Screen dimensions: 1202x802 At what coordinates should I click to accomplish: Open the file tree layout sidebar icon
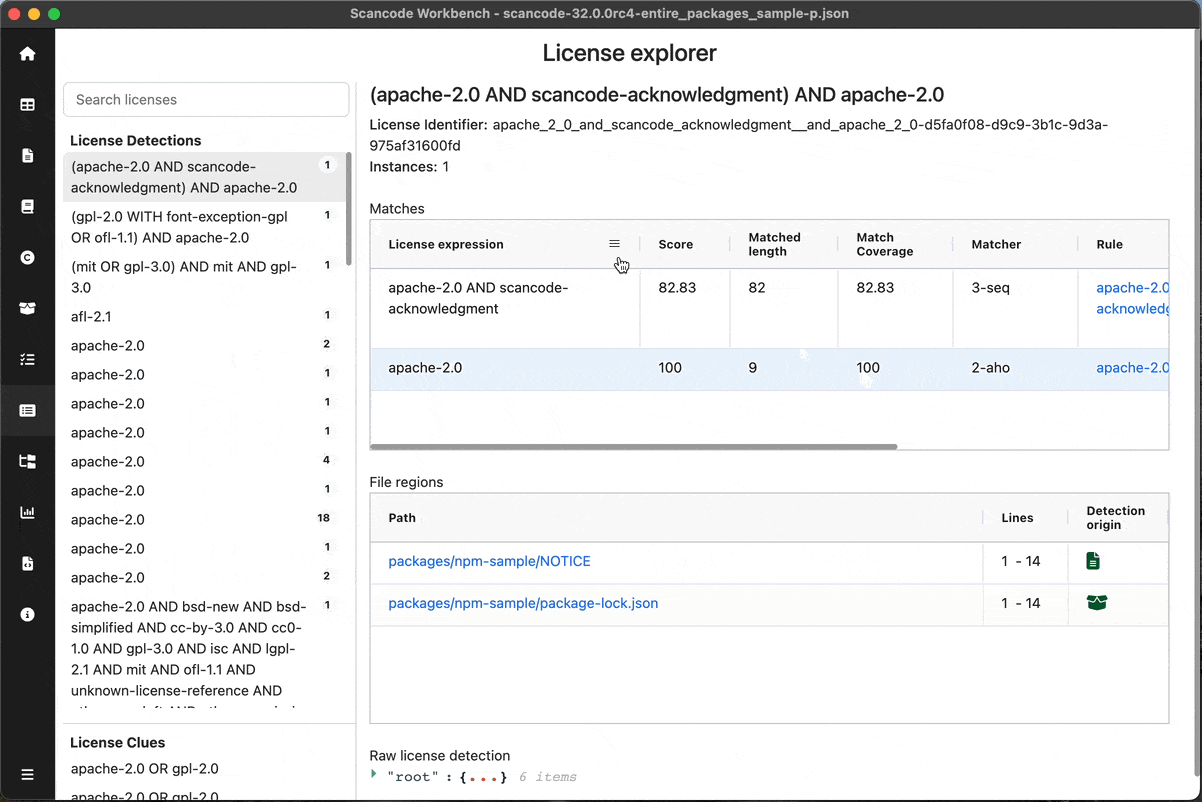[x=27, y=461]
